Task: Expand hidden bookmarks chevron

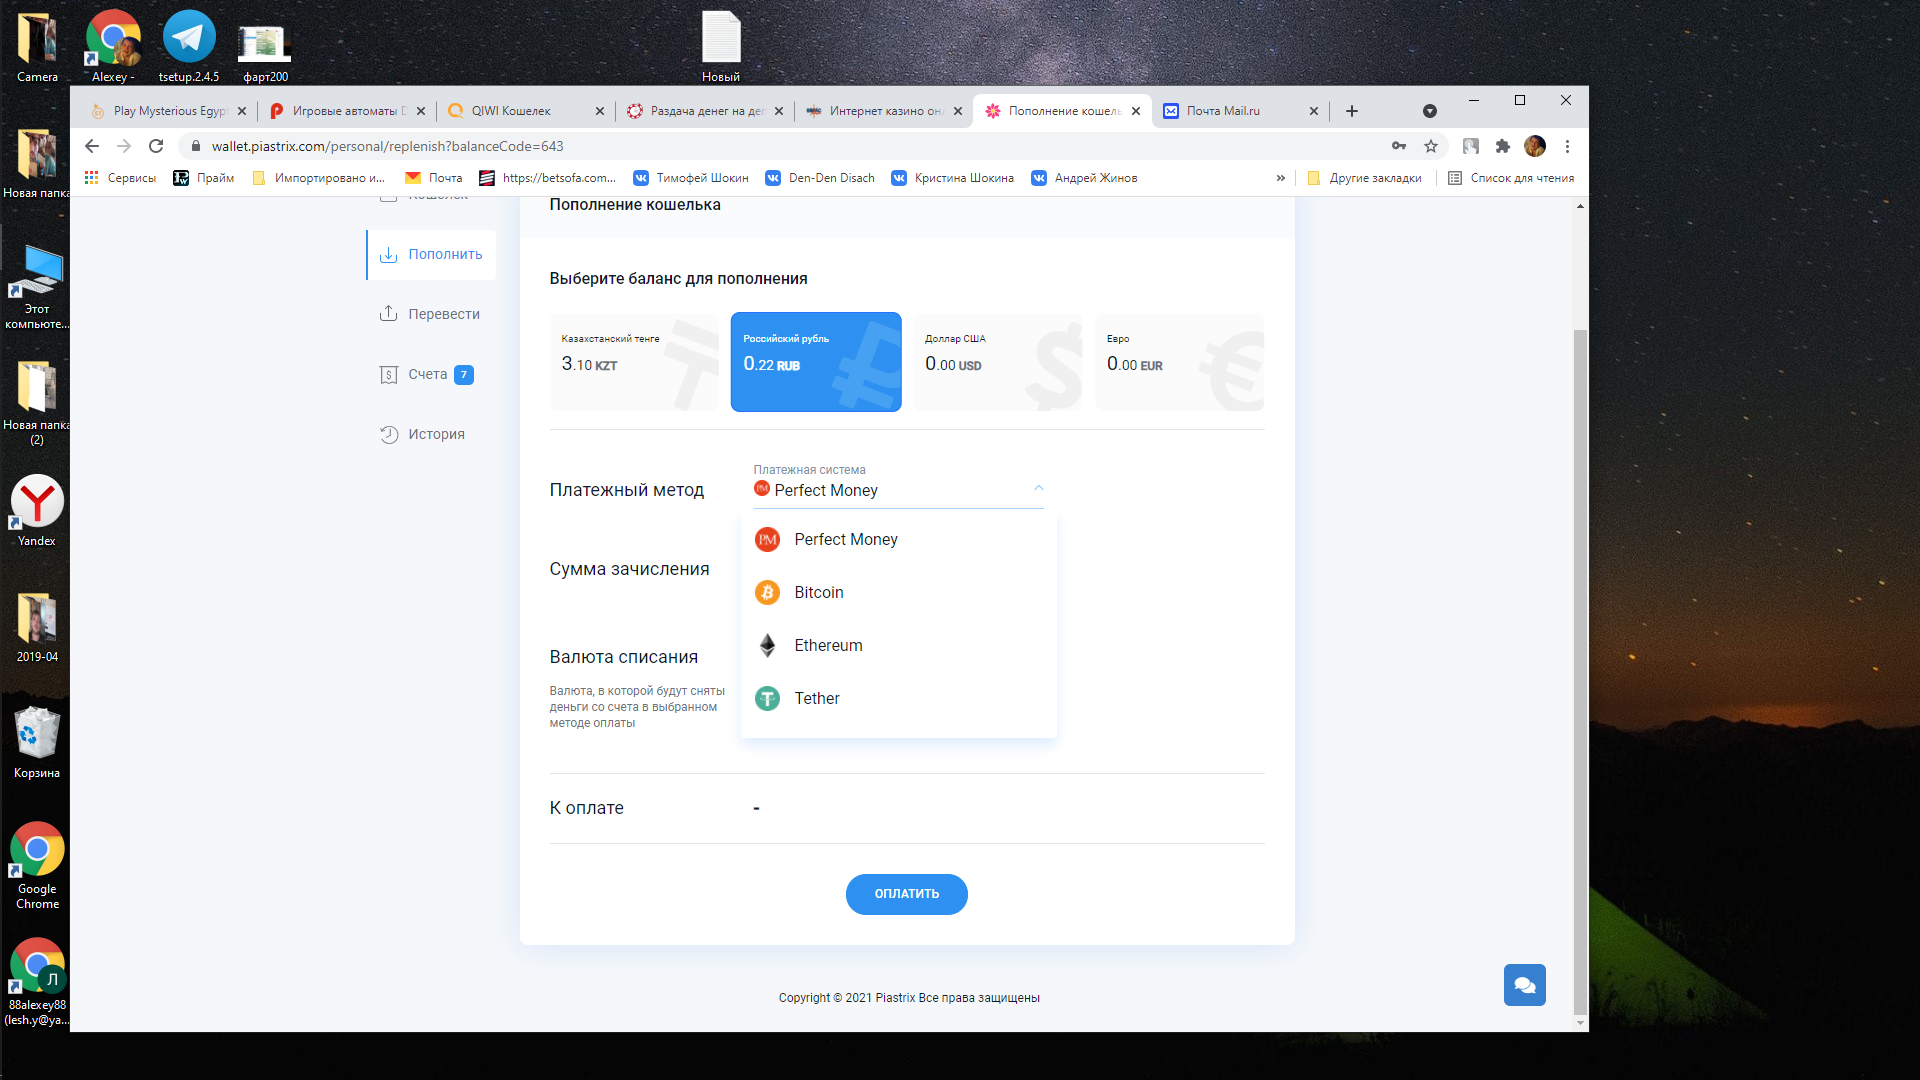Action: click(1280, 178)
